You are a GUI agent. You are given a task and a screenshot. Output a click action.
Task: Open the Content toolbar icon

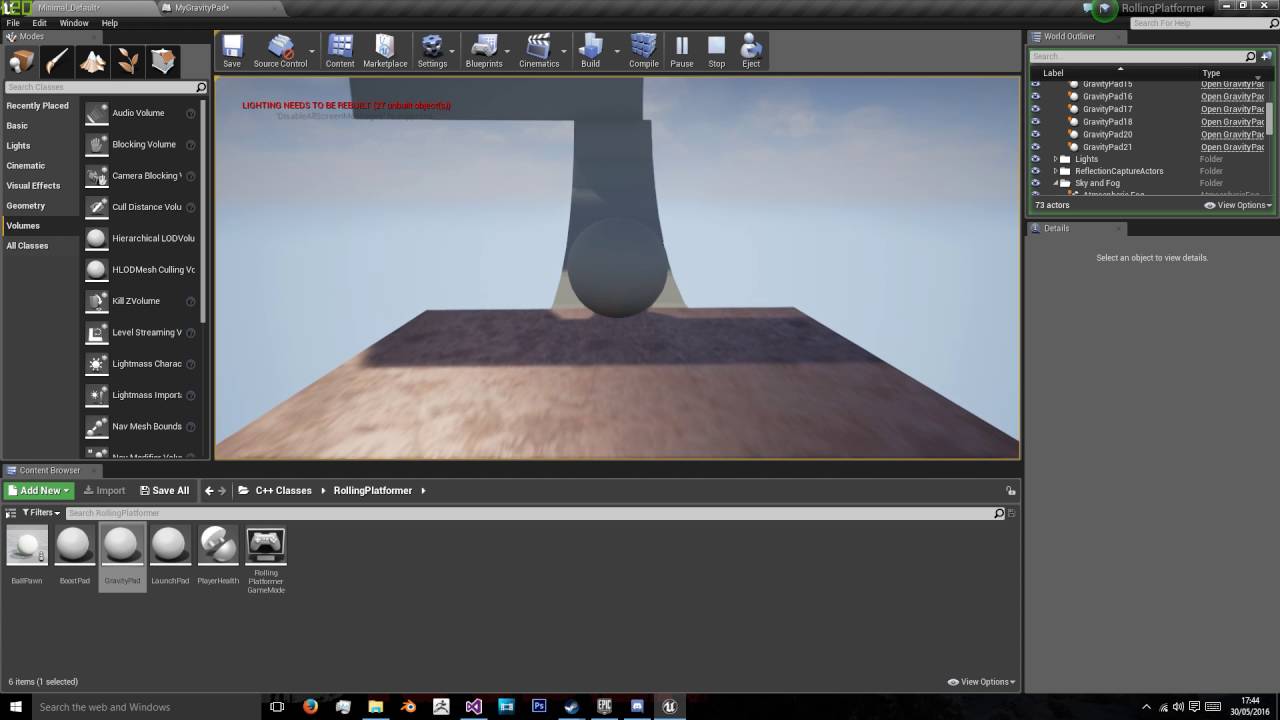click(340, 51)
